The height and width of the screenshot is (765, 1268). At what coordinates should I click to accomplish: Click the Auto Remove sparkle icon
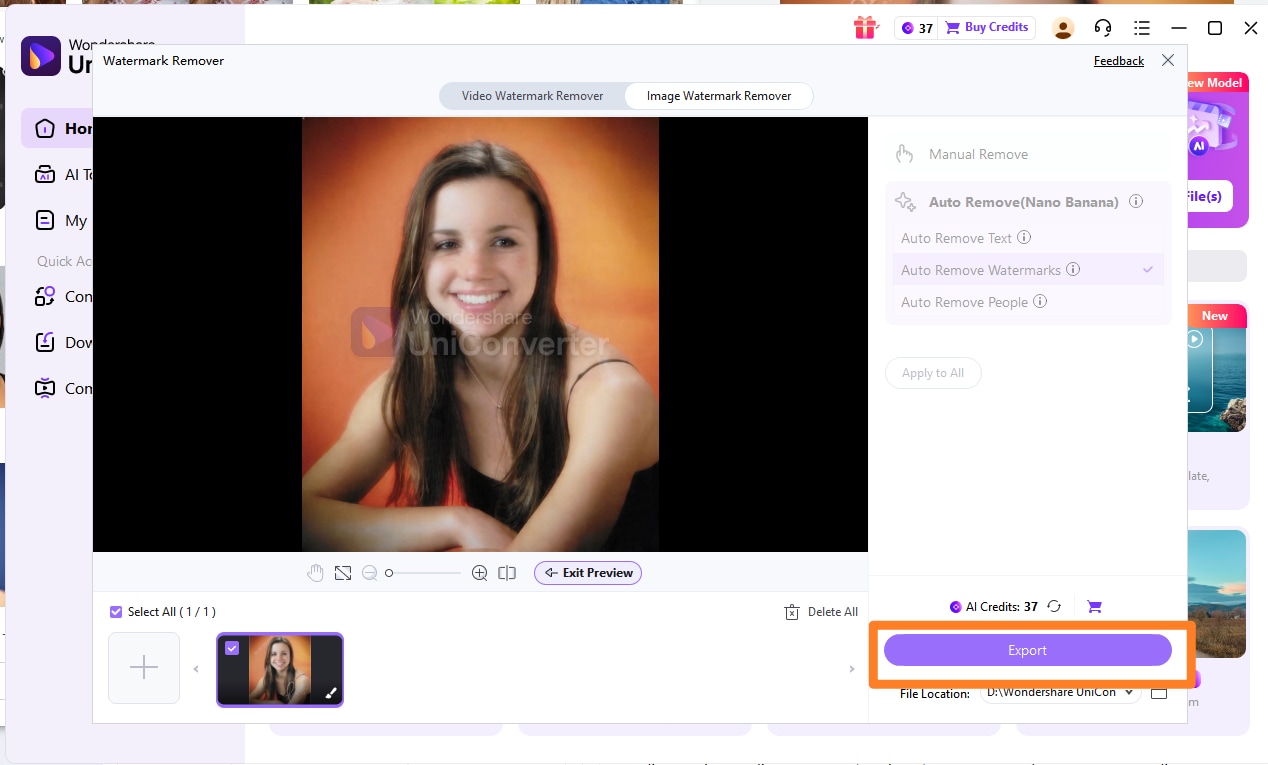(x=905, y=202)
